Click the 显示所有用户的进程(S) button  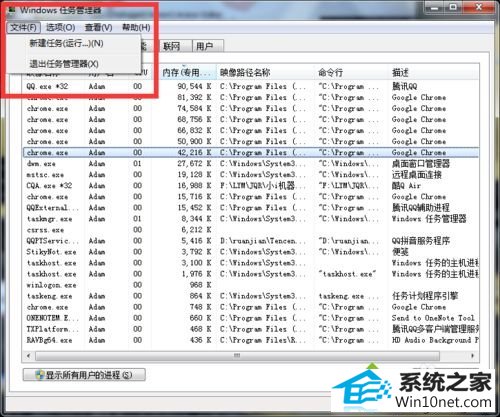click(x=84, y=375)
